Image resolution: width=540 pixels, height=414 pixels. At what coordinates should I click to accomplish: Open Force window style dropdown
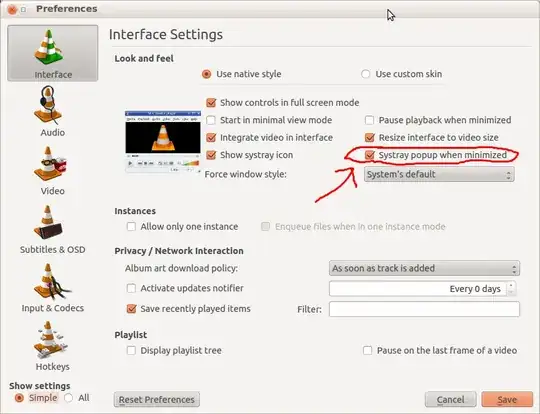[439, 174]
